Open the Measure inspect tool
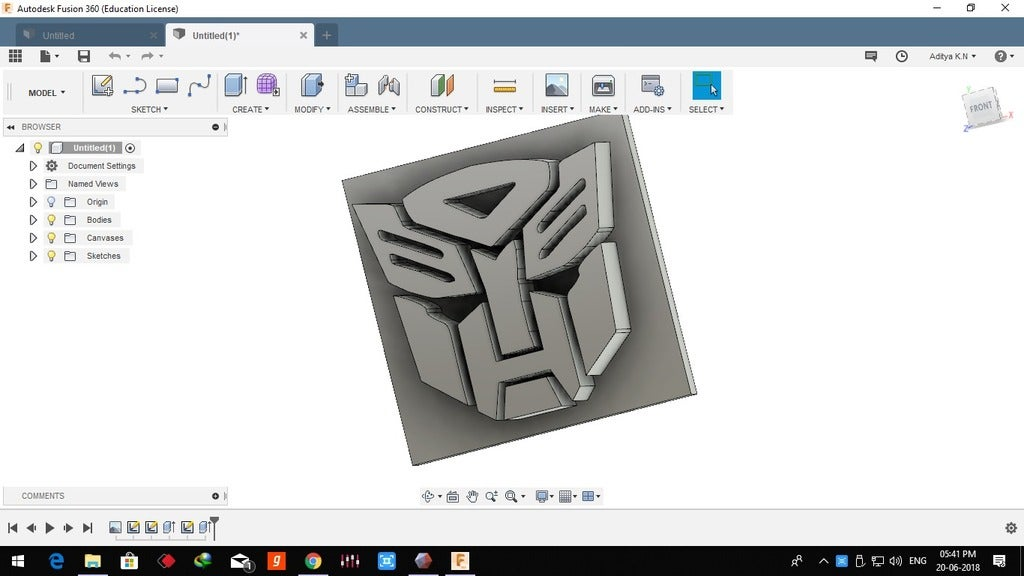1024x576 pixels. (504, 86)
